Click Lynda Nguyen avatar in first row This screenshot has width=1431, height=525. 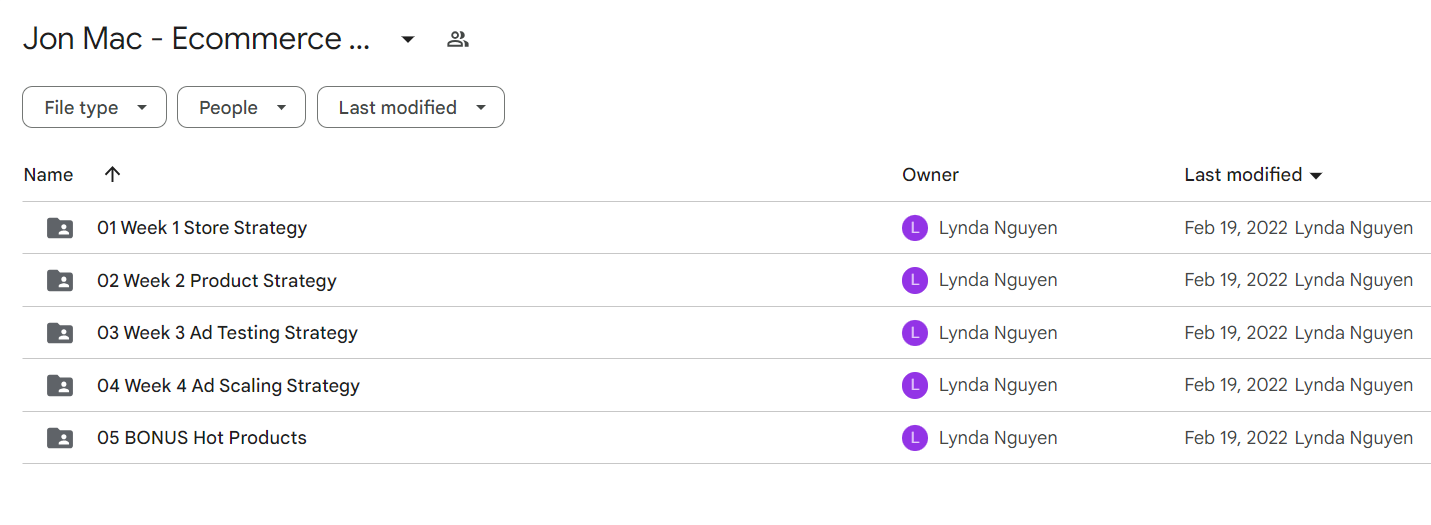click(x=915, y=228)
